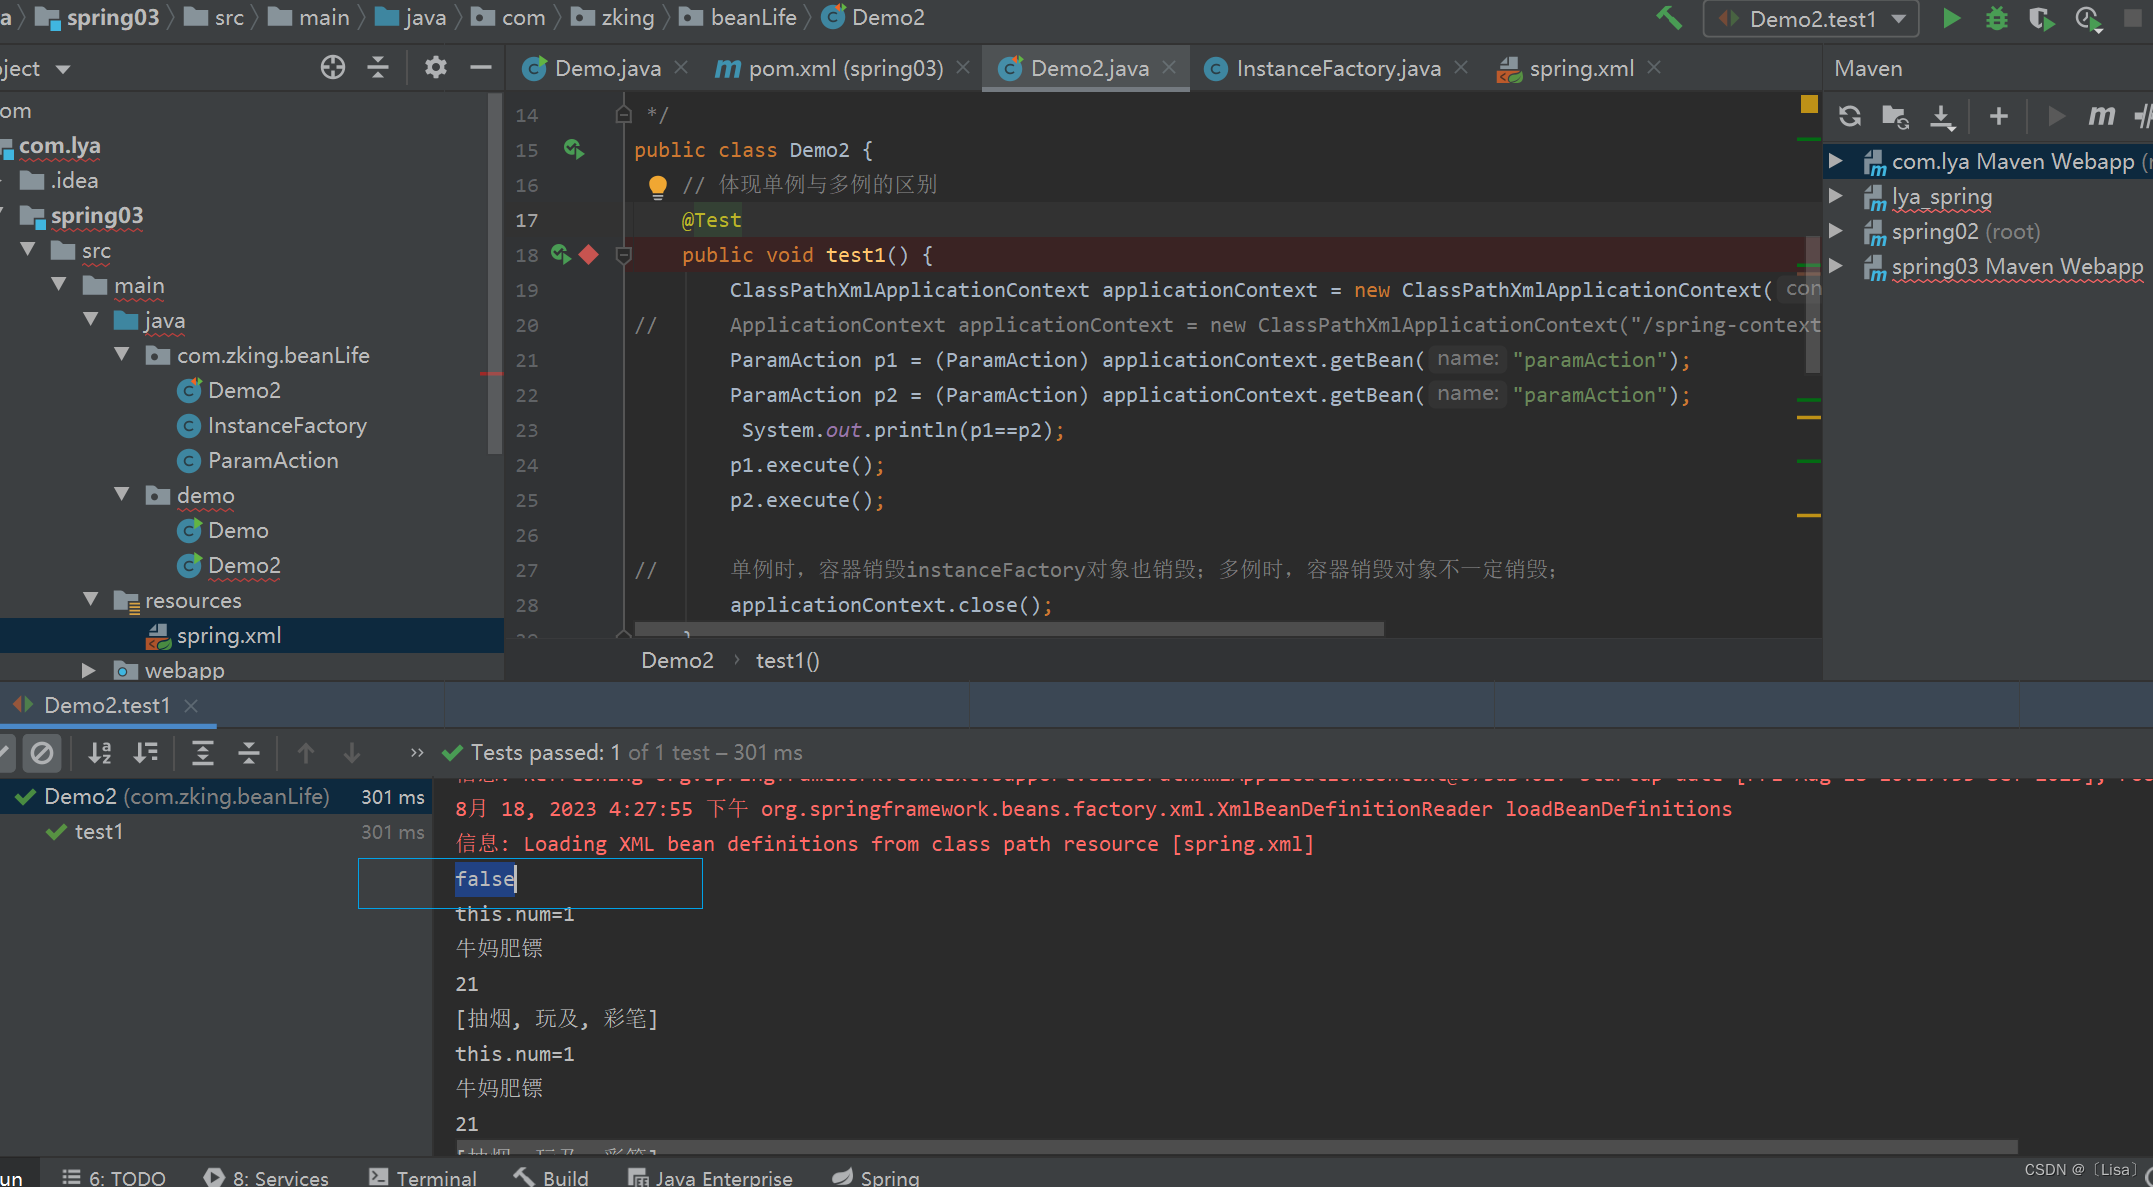Click the beanLife breadcrumb in navigation bar
2153x1187 pixels.
(739, 17)
